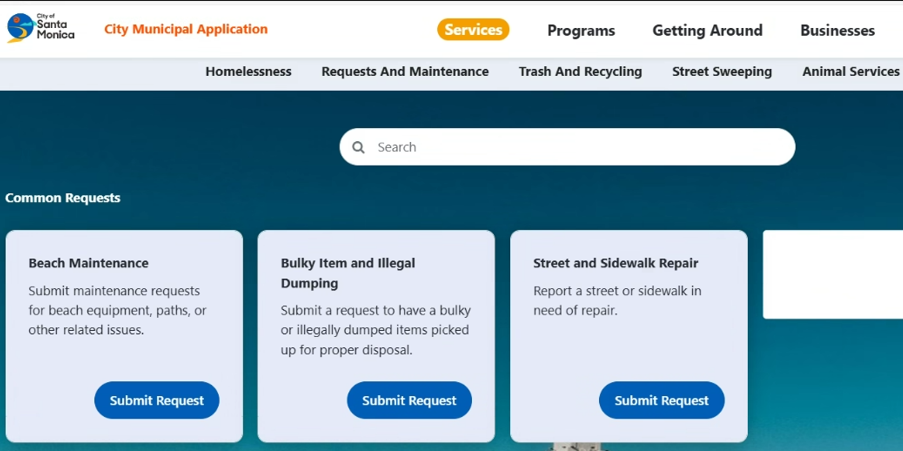Open the City Municipal Application home link
Image resolution: width=903 pixels, height=451 pixels.
pos(186,29)
